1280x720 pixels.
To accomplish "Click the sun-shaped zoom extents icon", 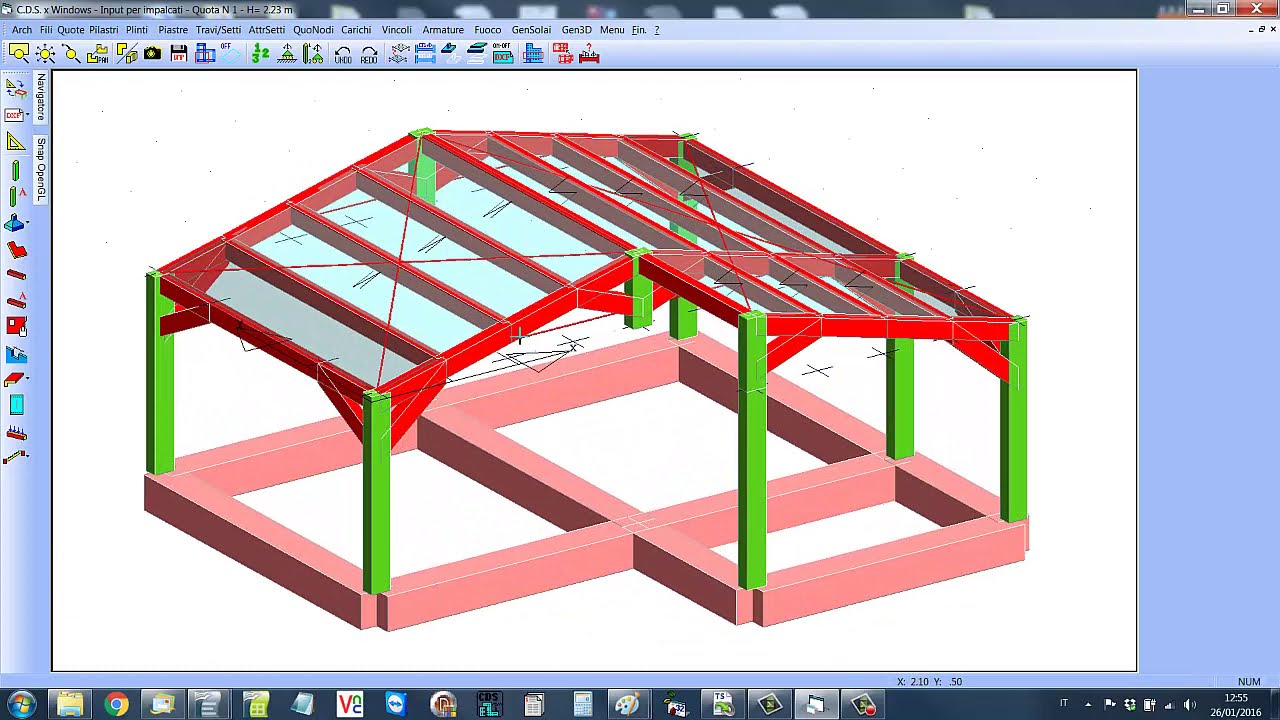I will coord(46,54).
